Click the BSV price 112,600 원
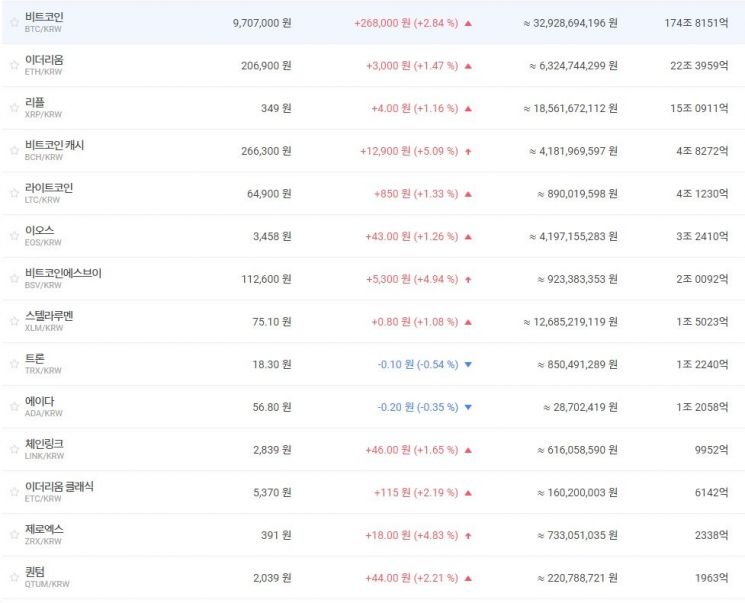Screen dimensions: 745x603 266,279
